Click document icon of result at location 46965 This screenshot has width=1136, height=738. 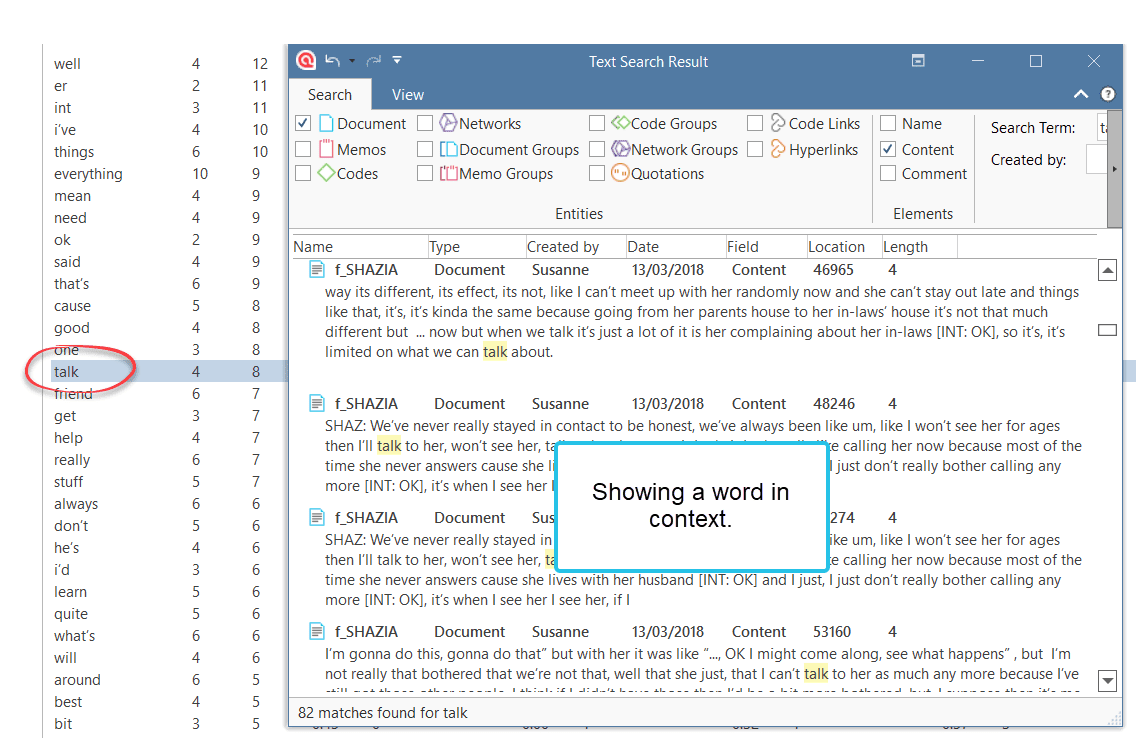pyautogui.click(x=317, y=269)
